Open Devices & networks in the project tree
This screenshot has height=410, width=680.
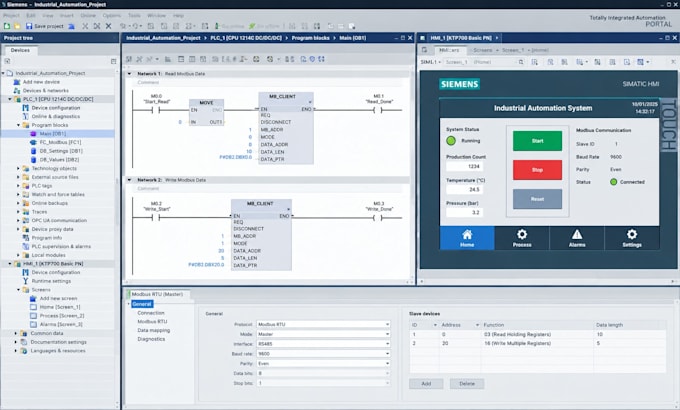[46, 91]
